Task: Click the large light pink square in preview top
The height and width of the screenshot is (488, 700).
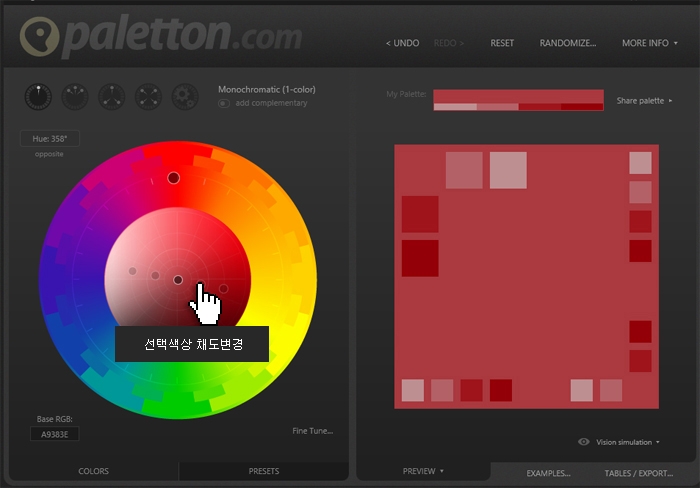Action: [508, 170]
